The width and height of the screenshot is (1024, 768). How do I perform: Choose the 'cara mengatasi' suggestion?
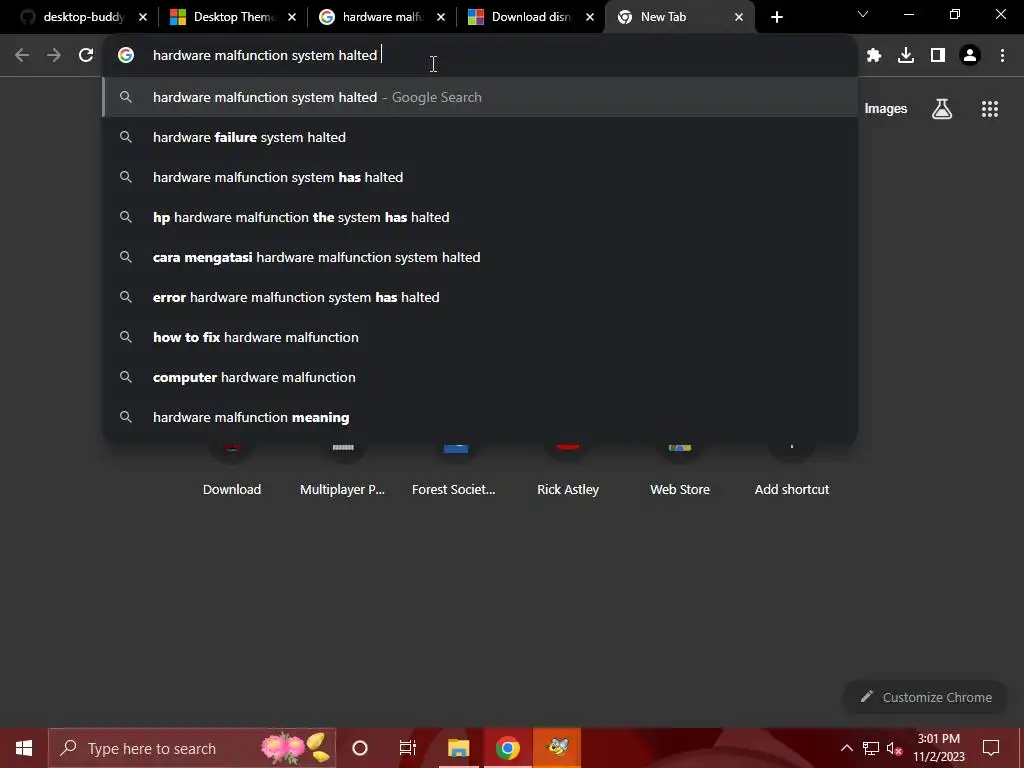[x=480, y=257]
